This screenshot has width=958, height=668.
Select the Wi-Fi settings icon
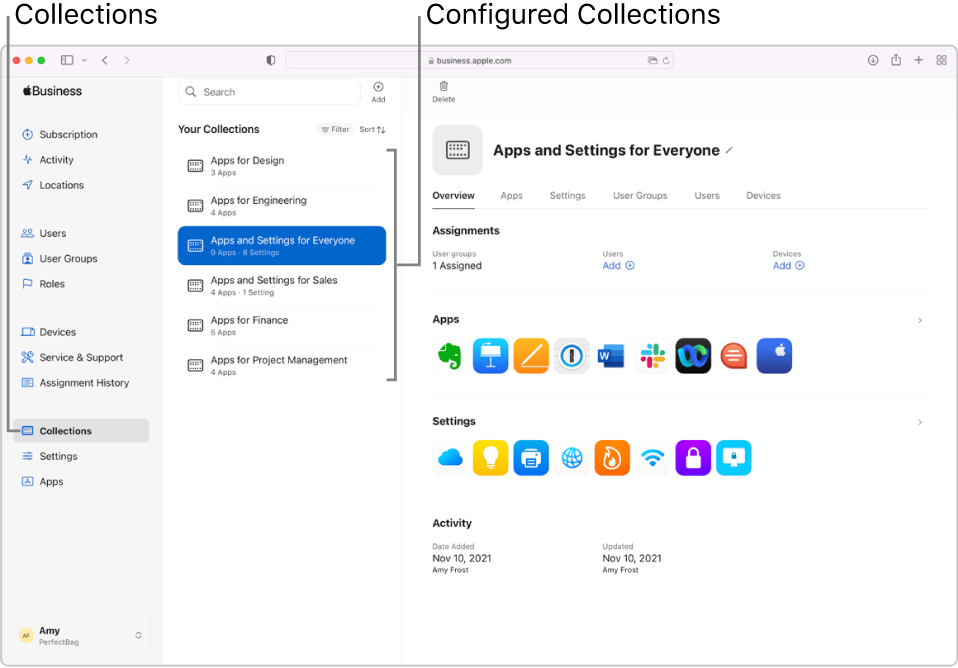(652, 457)
